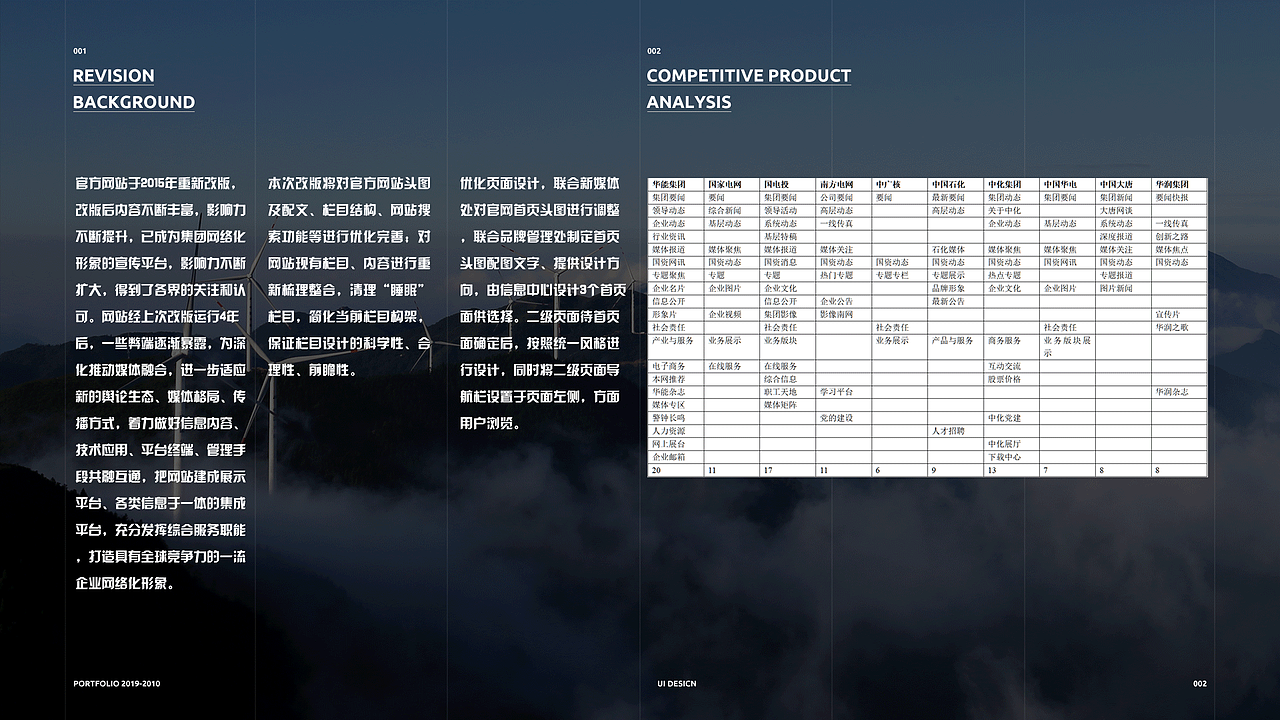
Task: Select the 南方电网 column header
Action: coord(844,184)
